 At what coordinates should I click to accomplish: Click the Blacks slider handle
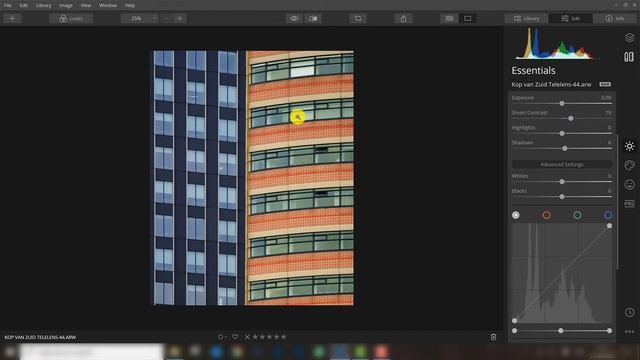(562, 197)
